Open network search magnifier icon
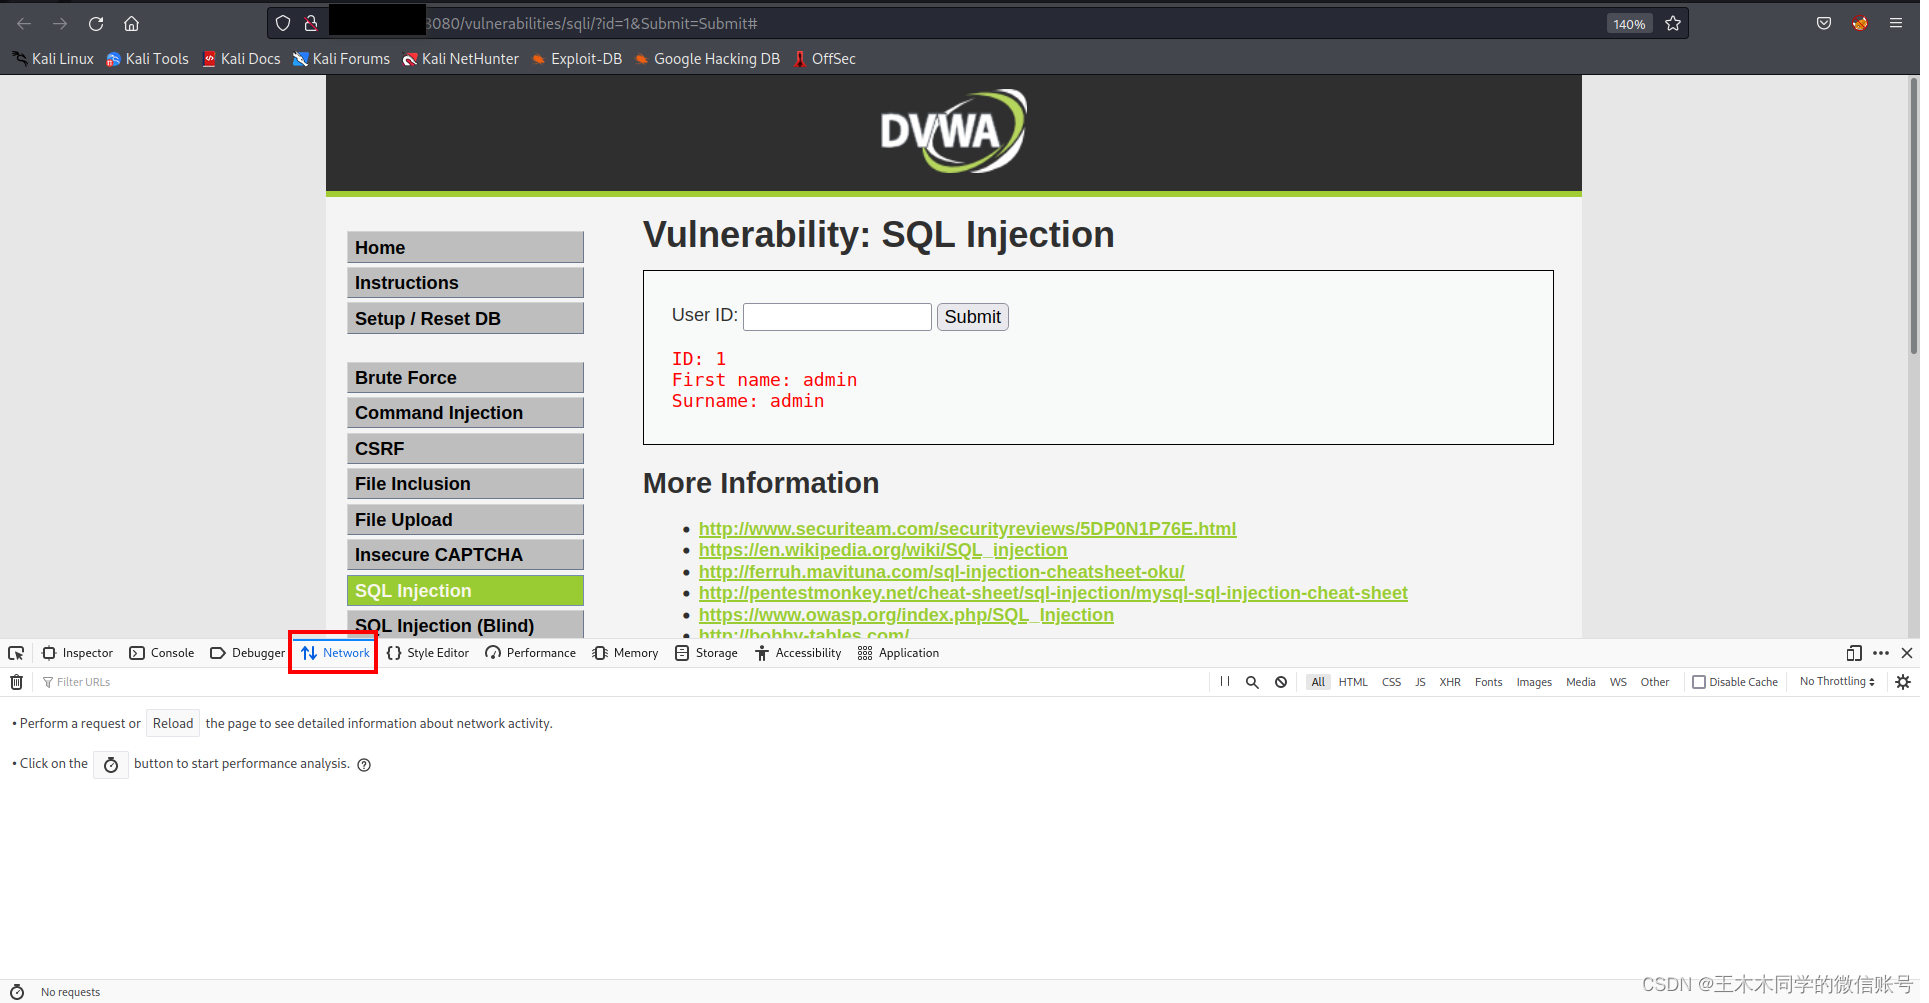1929x1003 pixels. pyautogui.click(x=1252, y=682)
